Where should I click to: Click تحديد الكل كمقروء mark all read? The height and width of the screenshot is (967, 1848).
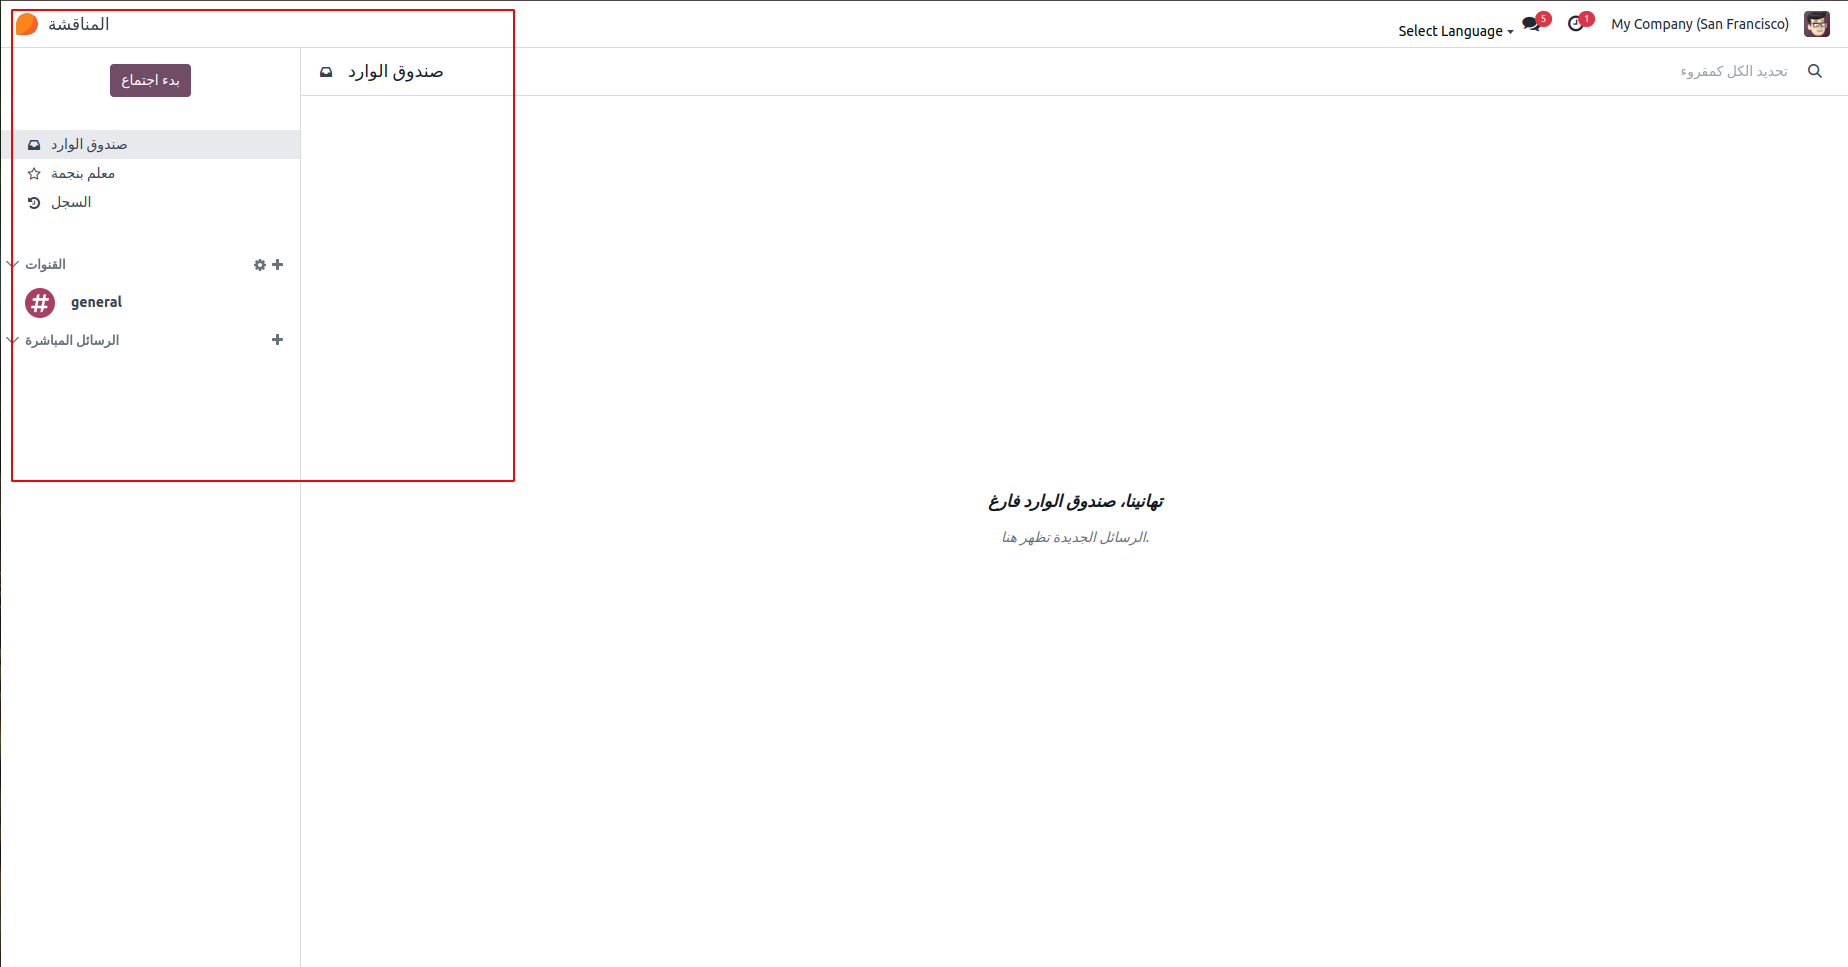tap(1734, 71)
